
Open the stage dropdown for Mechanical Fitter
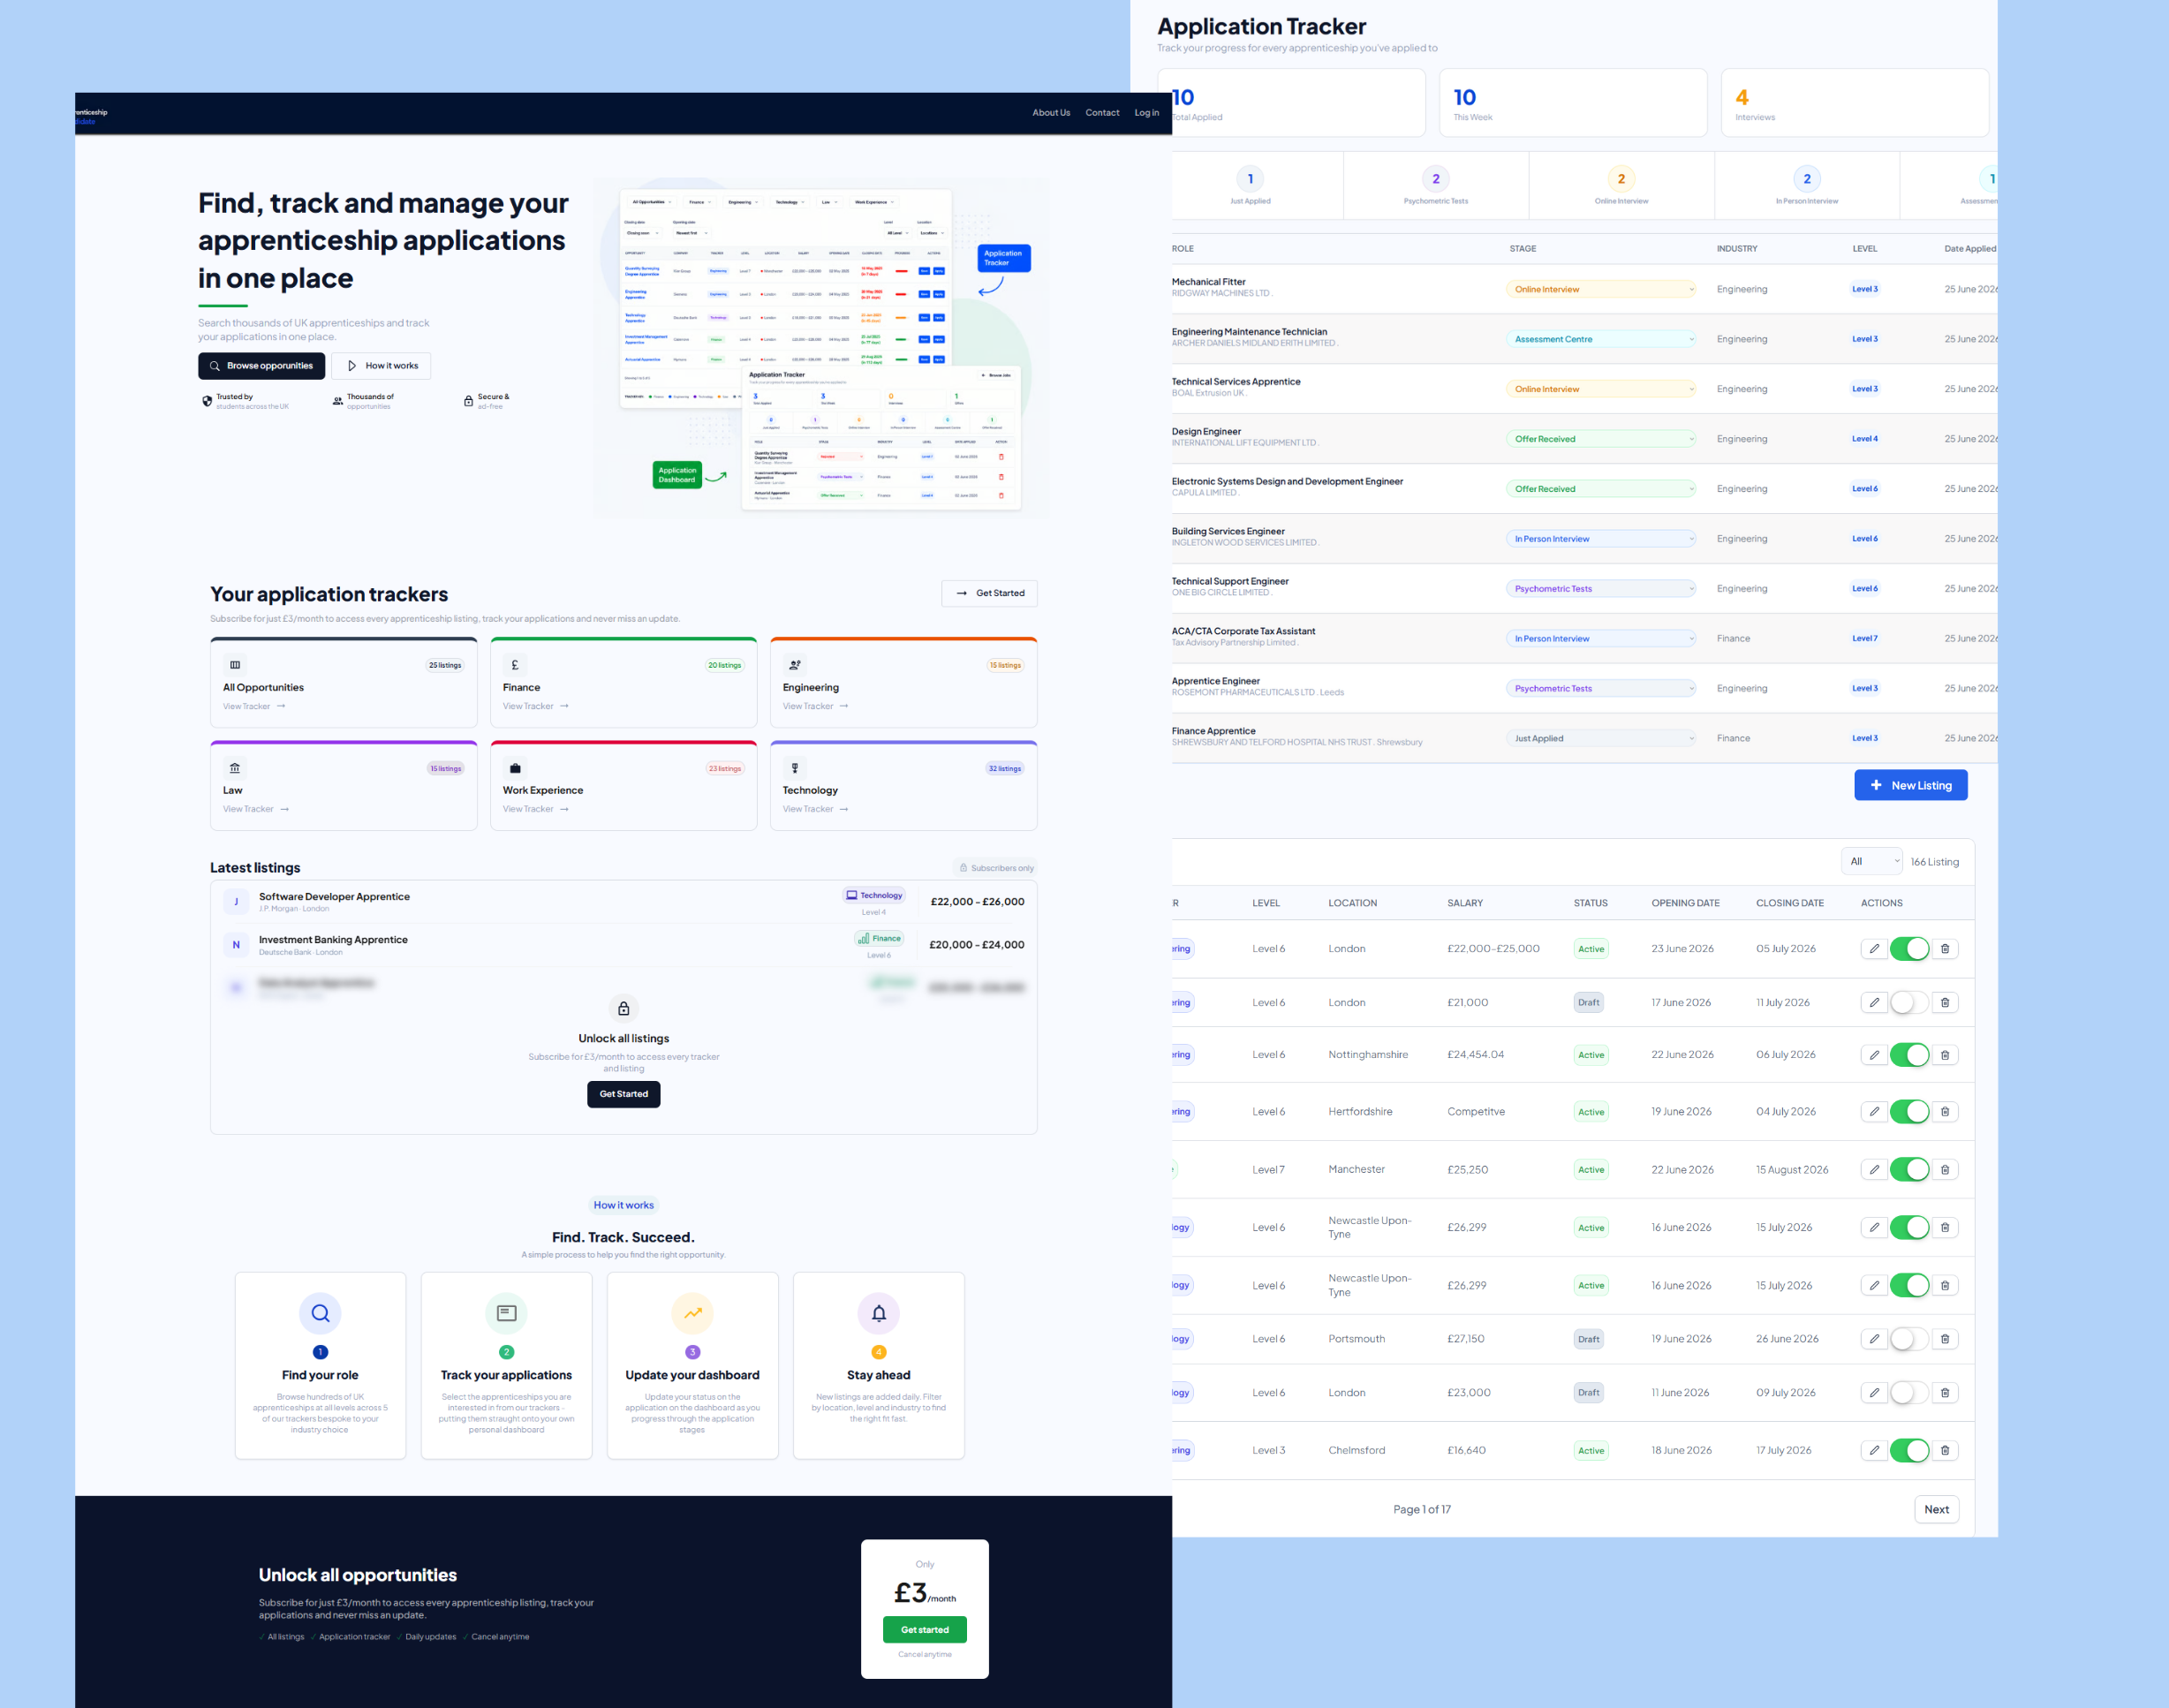coord(1601,290)
